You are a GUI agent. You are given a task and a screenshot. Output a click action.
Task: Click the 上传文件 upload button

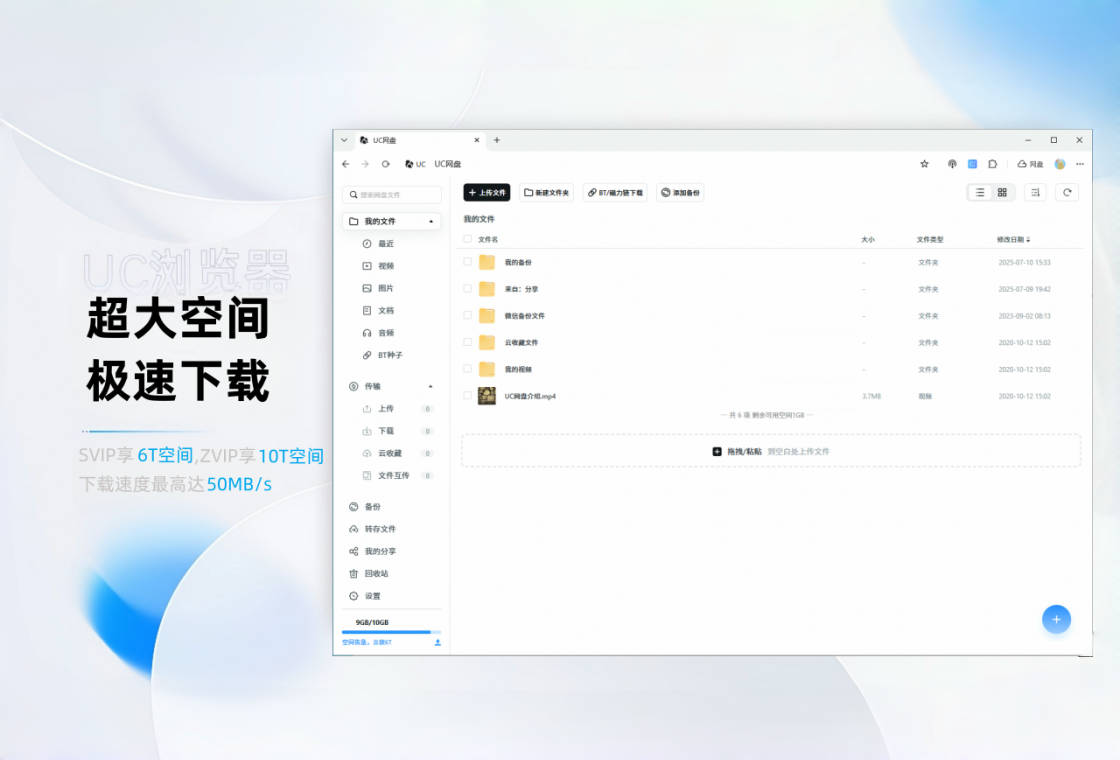click(x=487, y=192)
